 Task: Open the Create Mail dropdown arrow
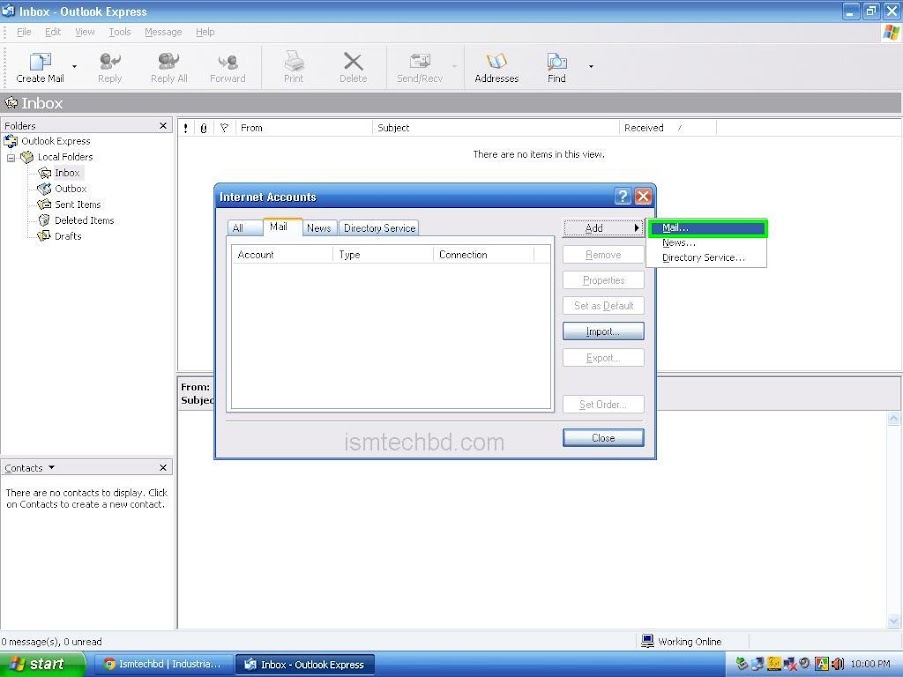tap(74, 67)
